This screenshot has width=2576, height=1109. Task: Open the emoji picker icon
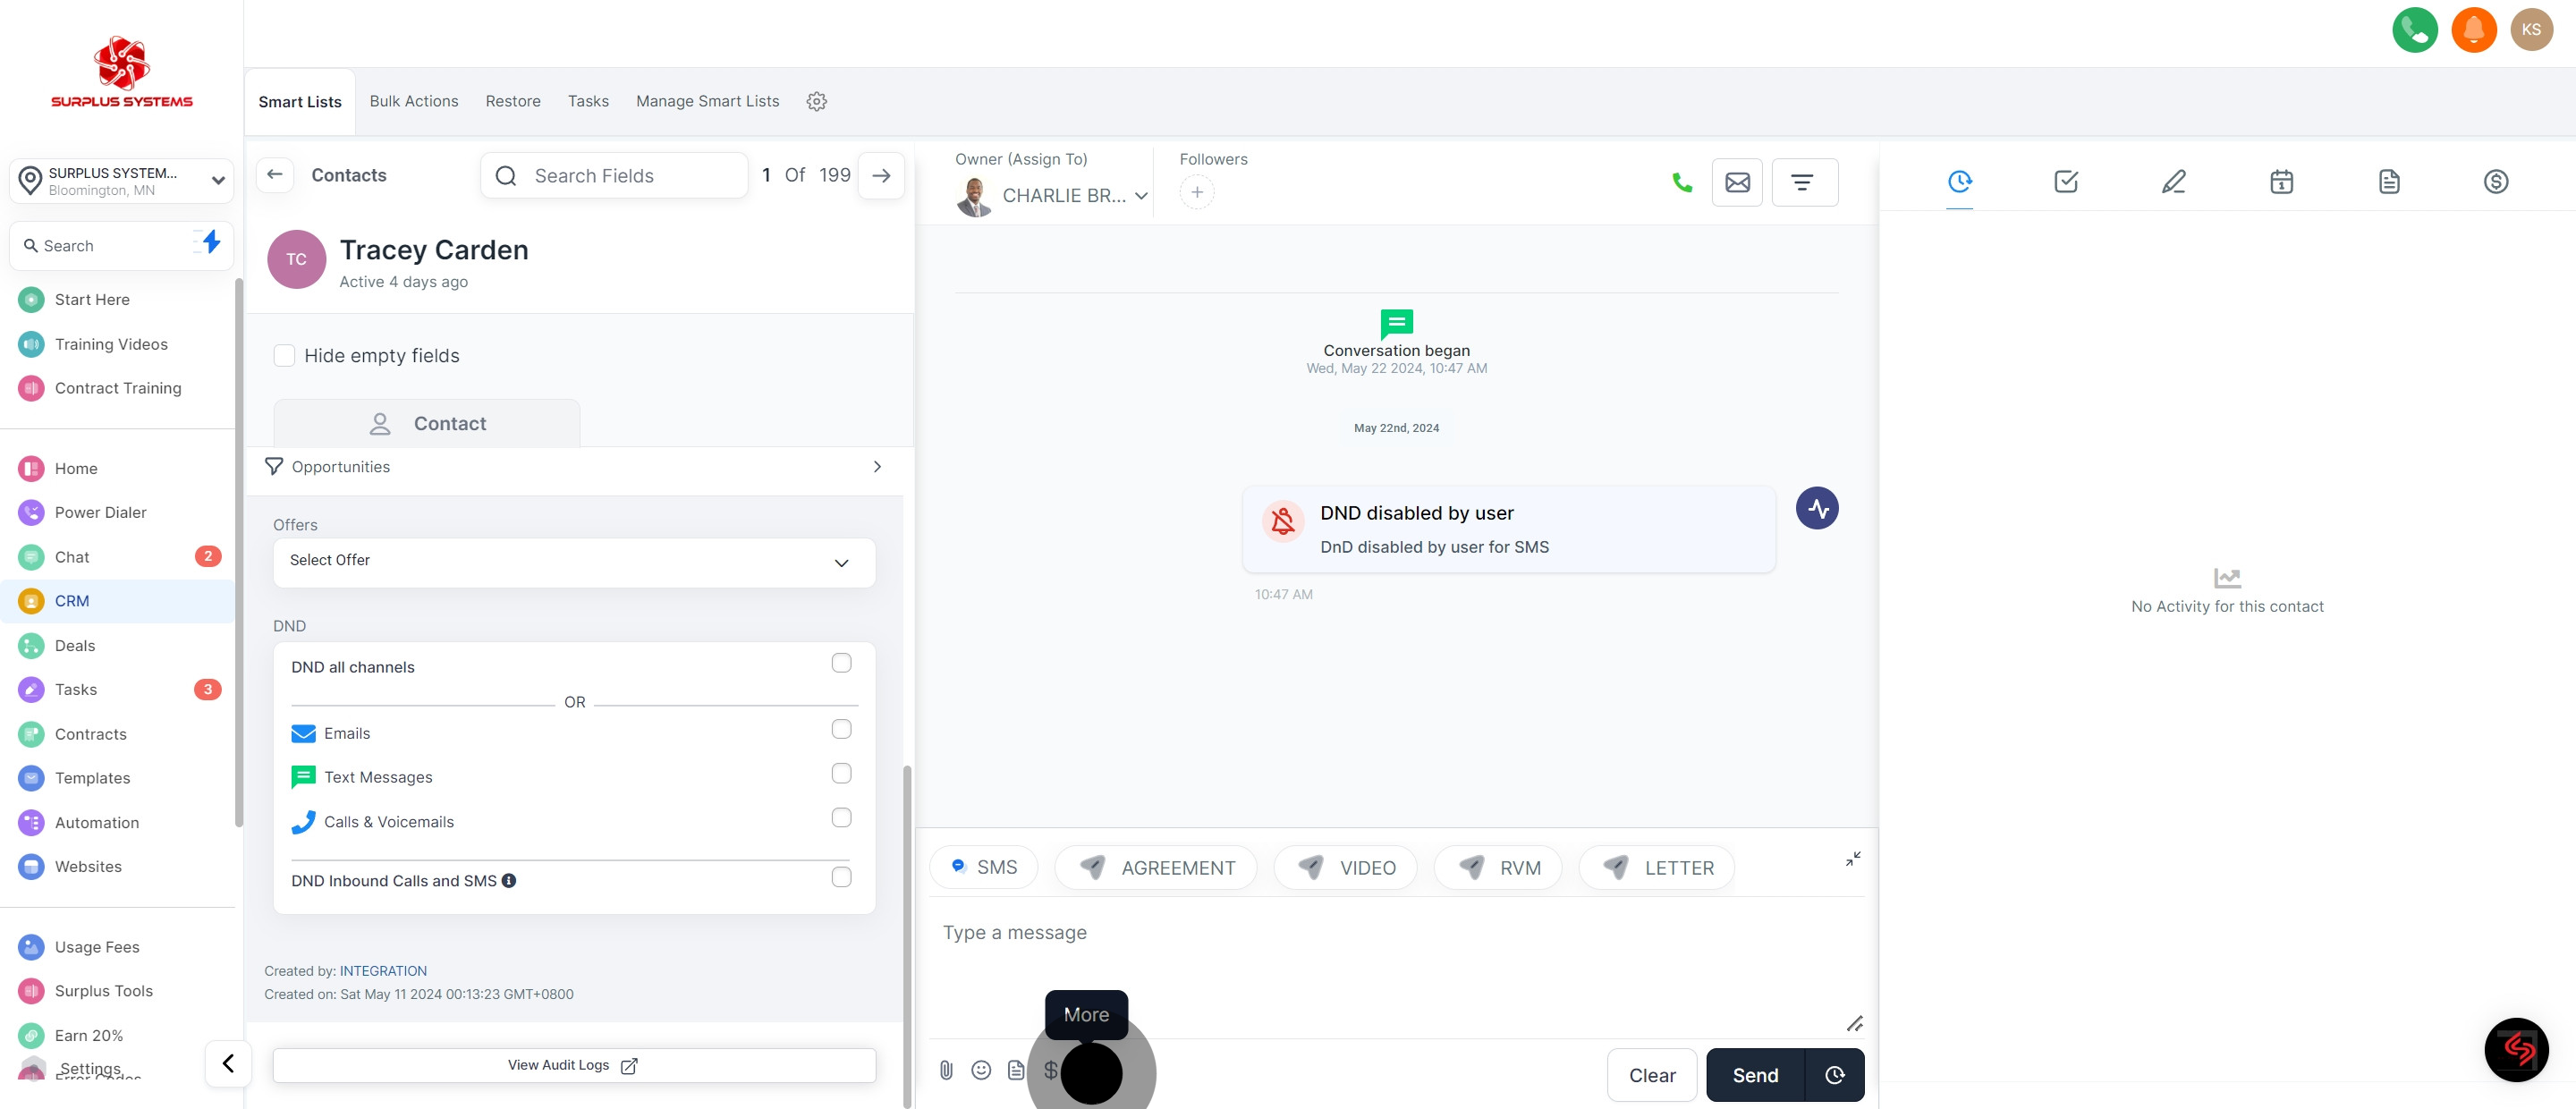coord(981,1070)
